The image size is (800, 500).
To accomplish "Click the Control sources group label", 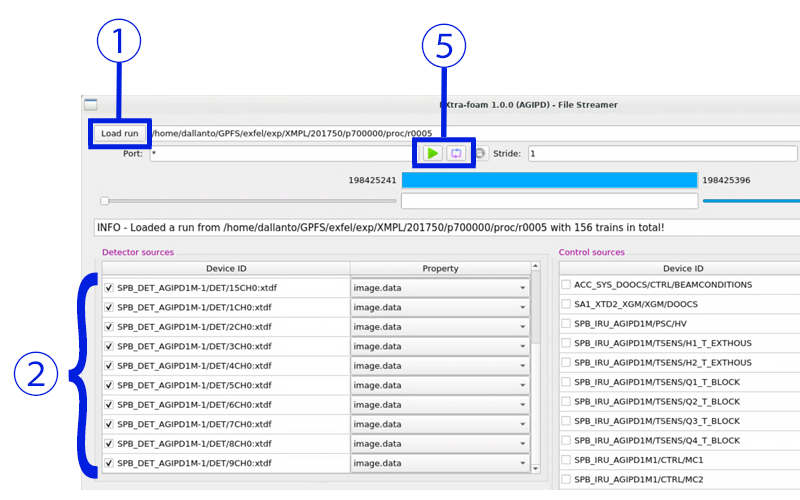I will point(591,252).
